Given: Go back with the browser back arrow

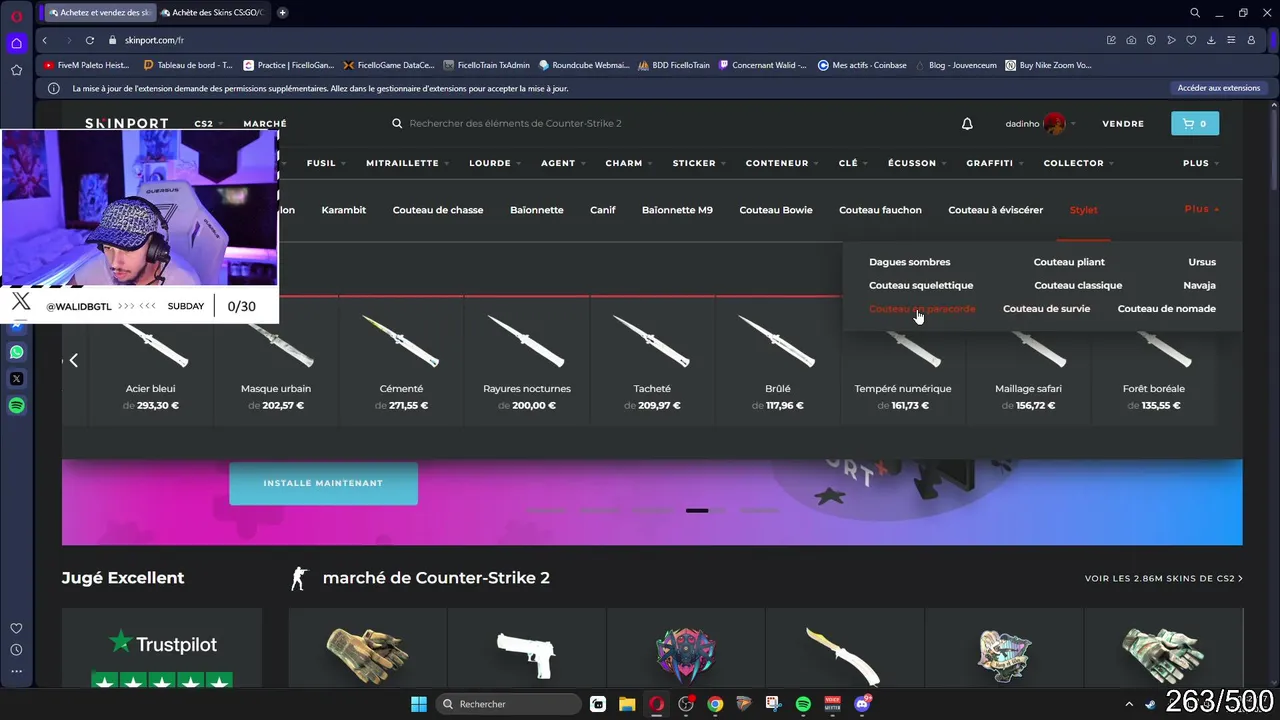Looking at the screenshot, I should tap(45, 40).
